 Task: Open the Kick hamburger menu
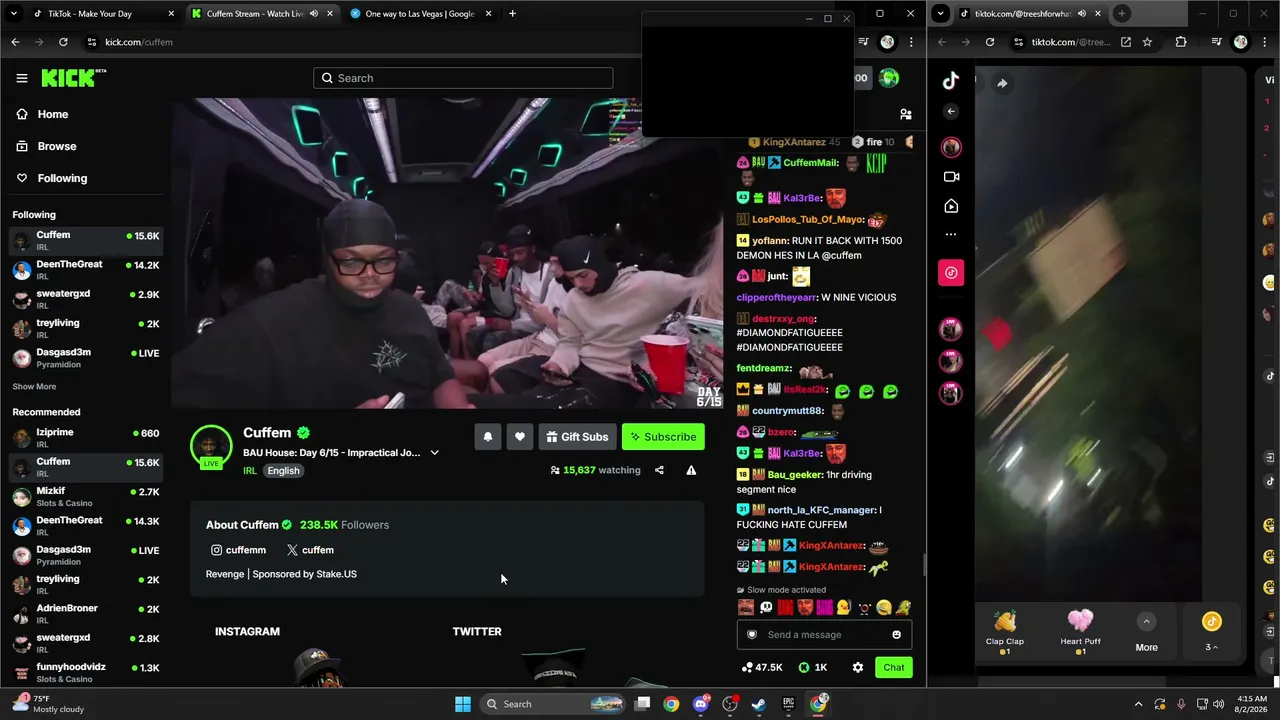[21, 78]
